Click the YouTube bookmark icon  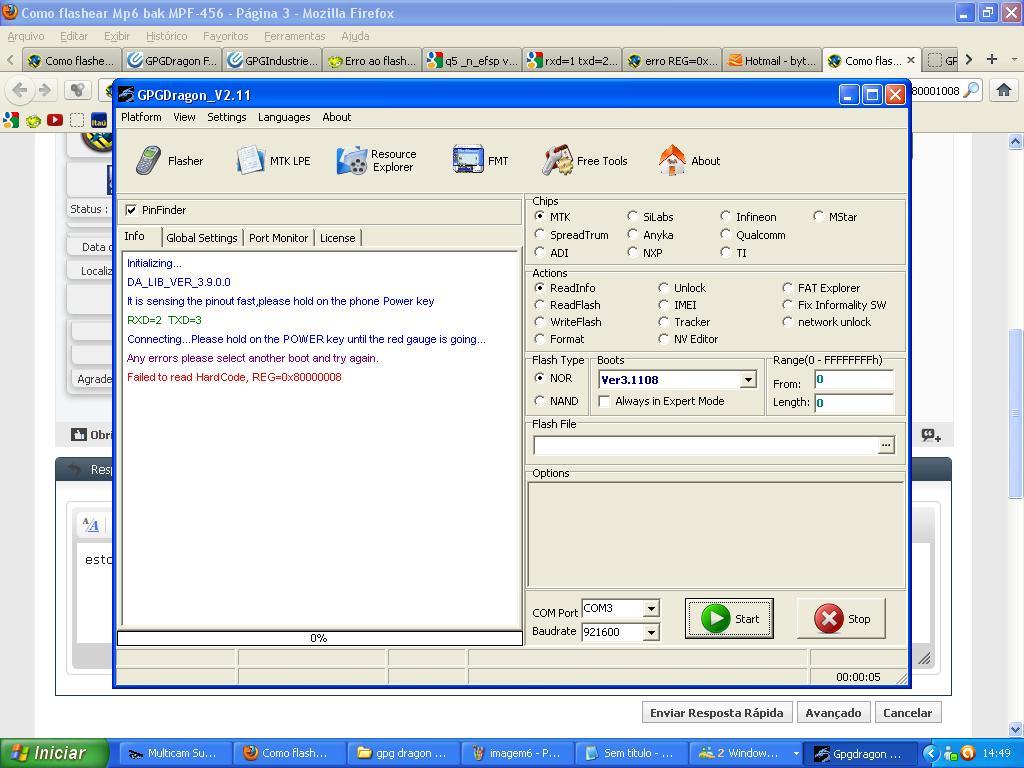[x=55, y=120]
